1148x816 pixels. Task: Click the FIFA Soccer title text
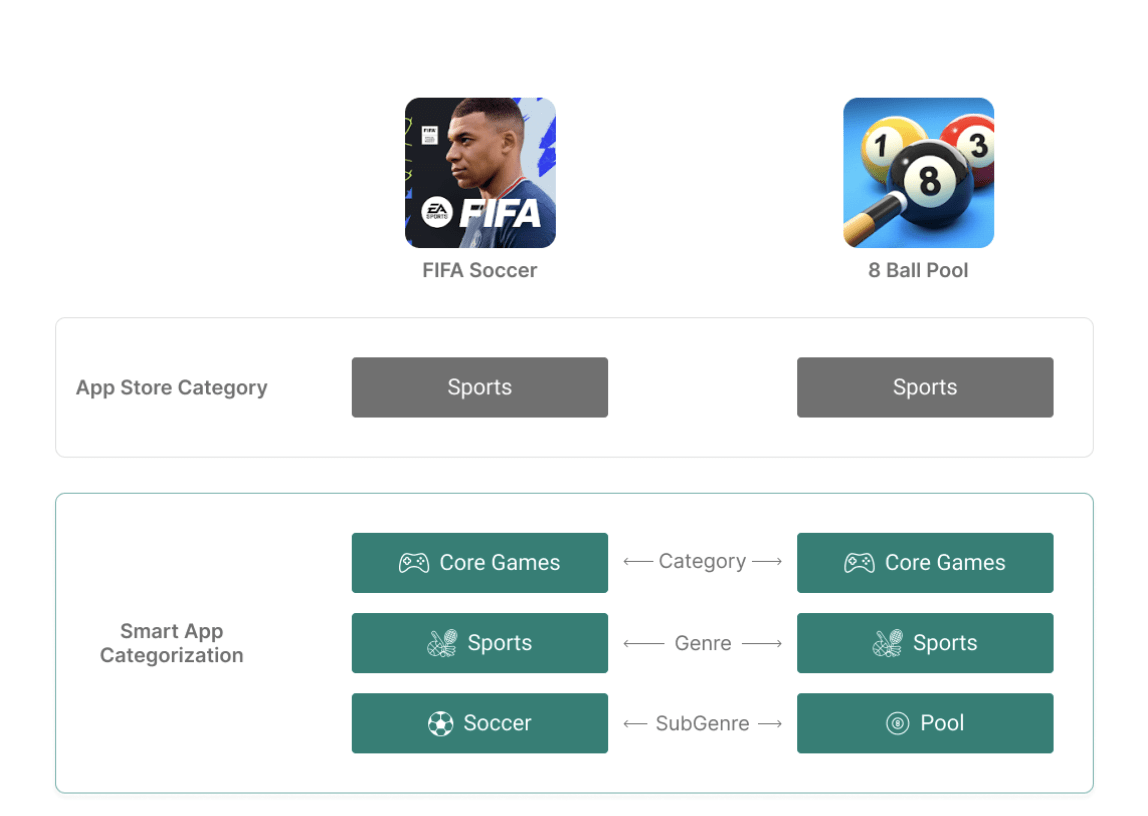point(480,271)
